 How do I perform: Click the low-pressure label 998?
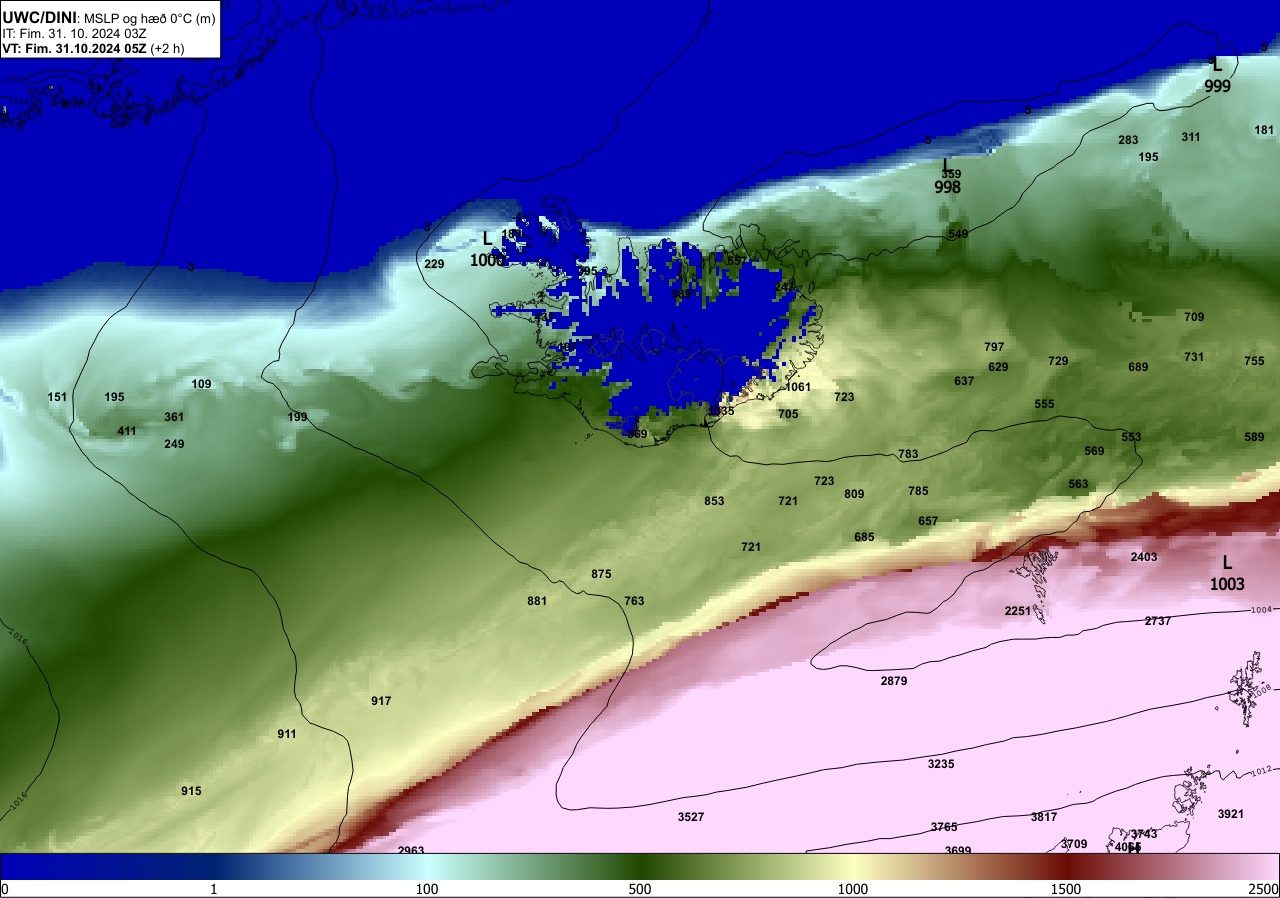pyautogui.click(x=947, y=187)
